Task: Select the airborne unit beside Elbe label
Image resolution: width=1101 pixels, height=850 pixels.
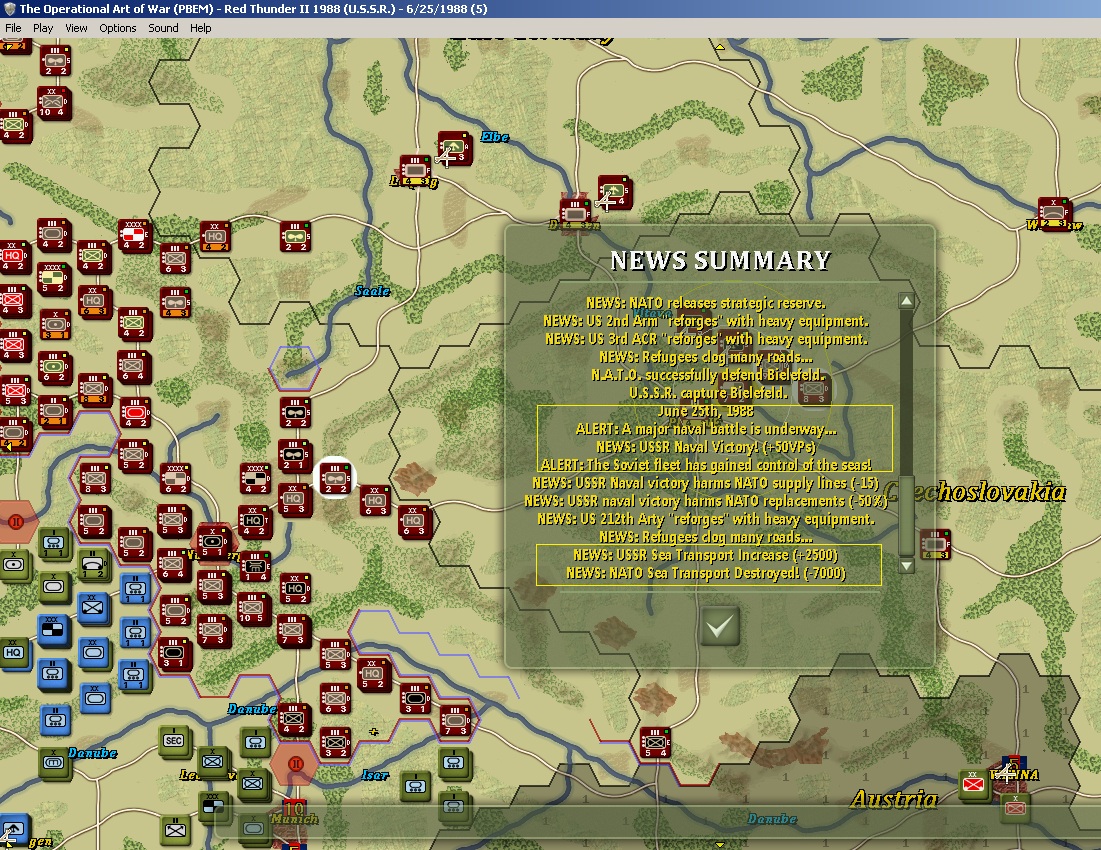Action: tap(454, 147)
